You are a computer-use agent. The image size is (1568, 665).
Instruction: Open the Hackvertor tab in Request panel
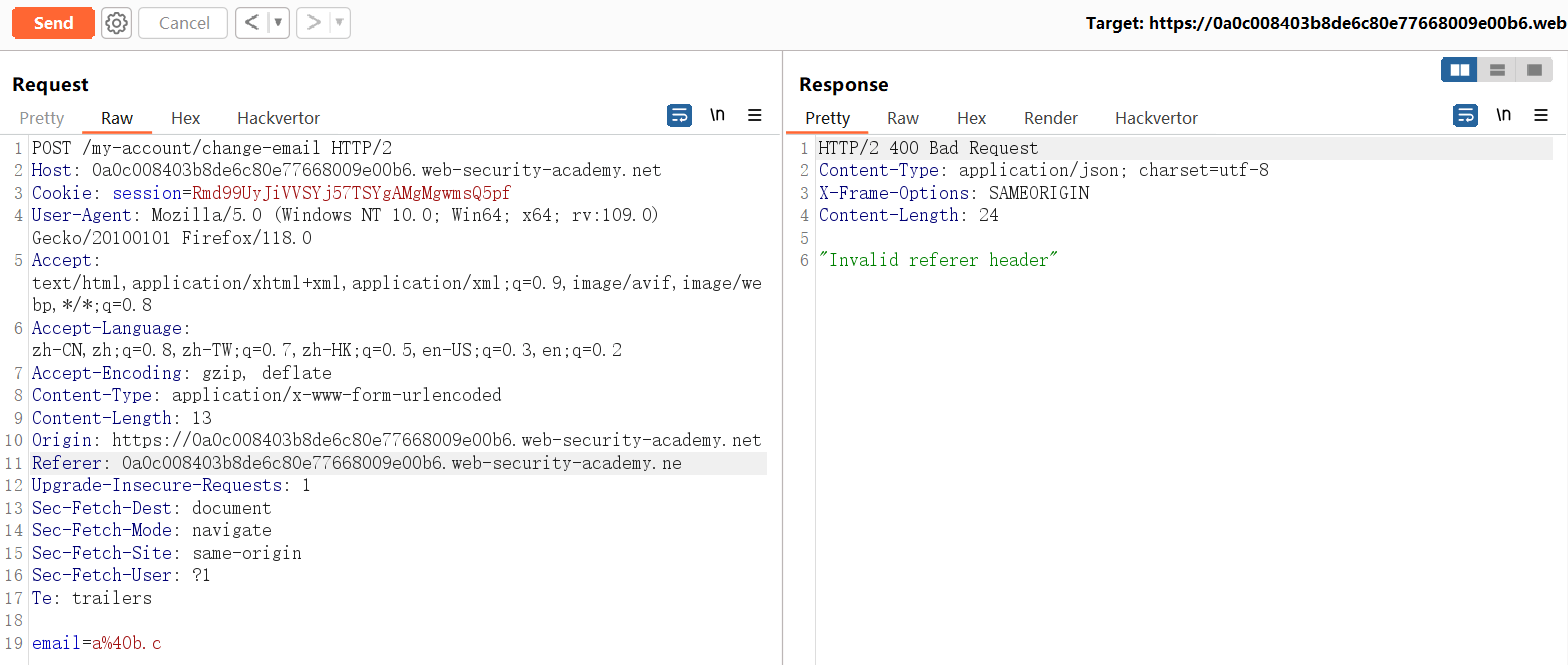(x=278, y=118)
